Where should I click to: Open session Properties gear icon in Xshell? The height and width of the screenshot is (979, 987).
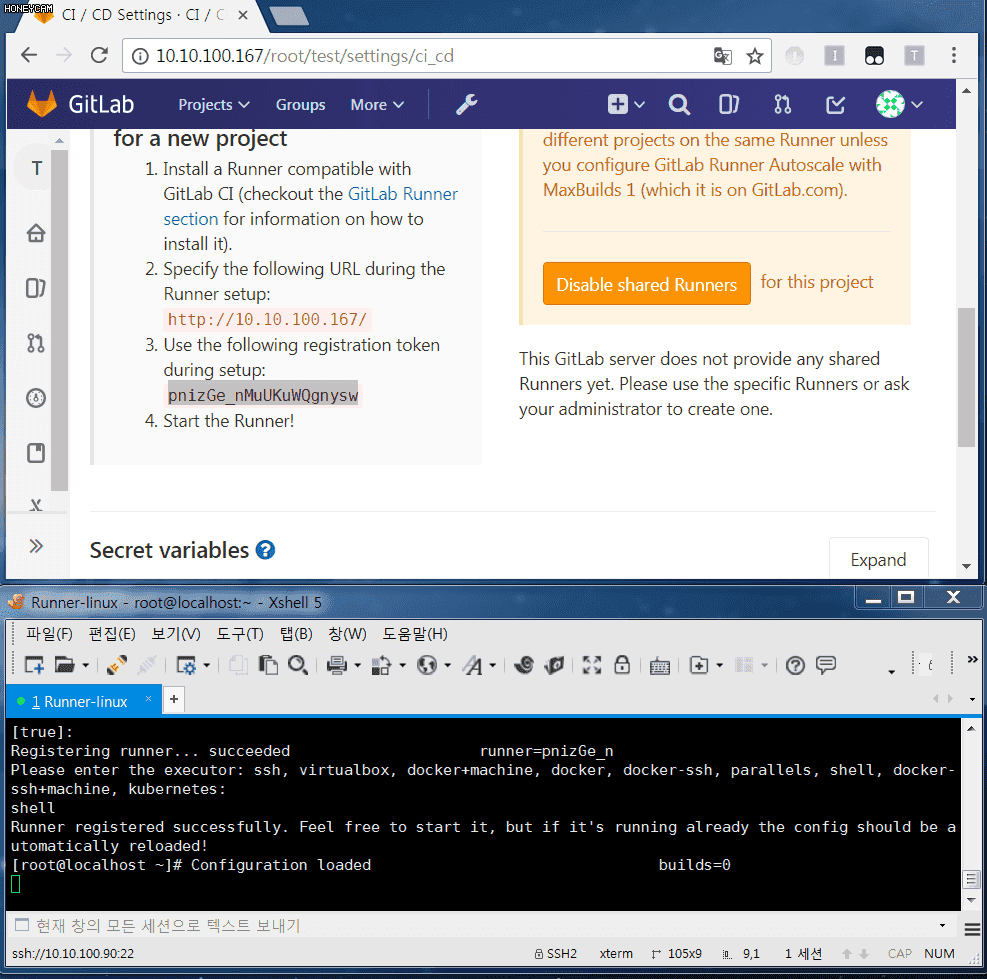pyautogui.click(x=187, y=665)
